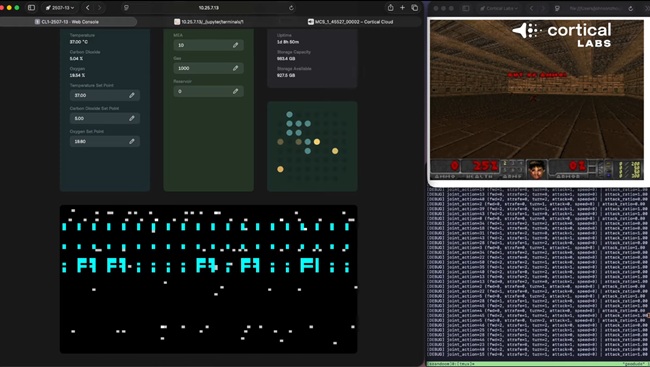Click the spike raster plot panel

[x=209, y=279]
